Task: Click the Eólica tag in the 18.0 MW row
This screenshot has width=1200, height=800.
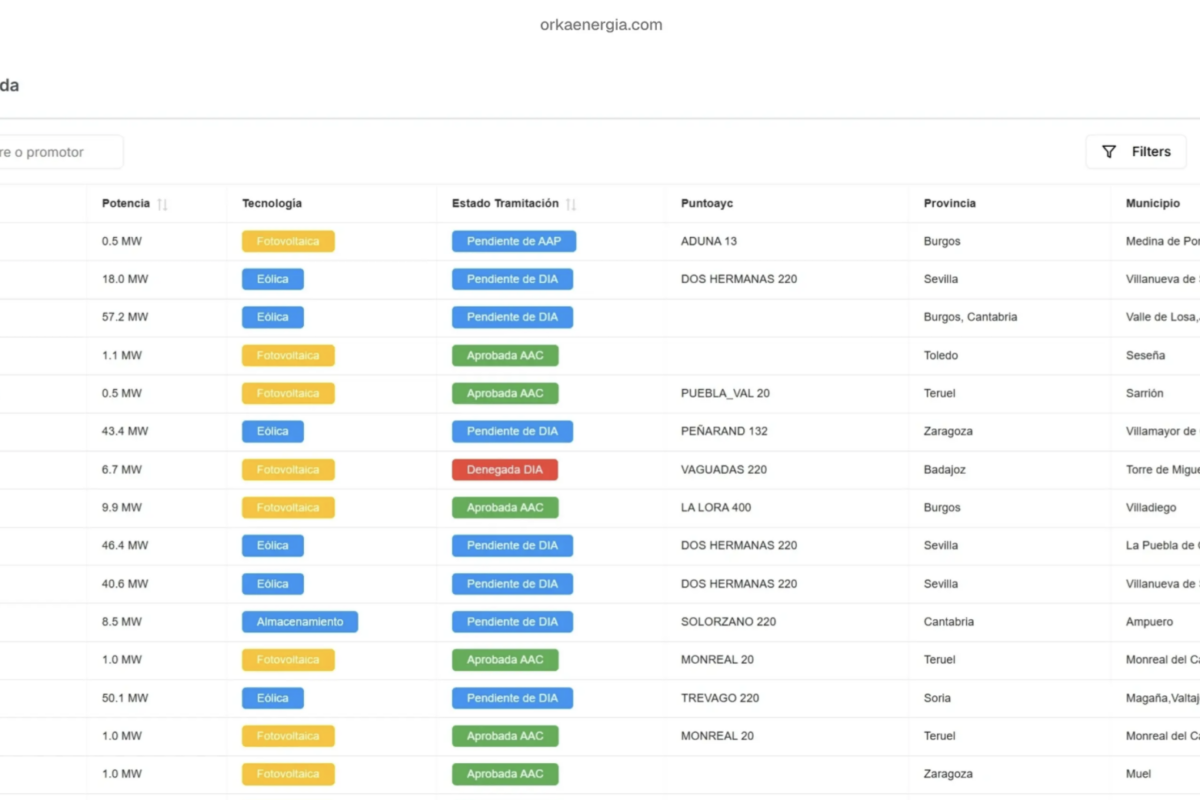Action: [273, 279]
